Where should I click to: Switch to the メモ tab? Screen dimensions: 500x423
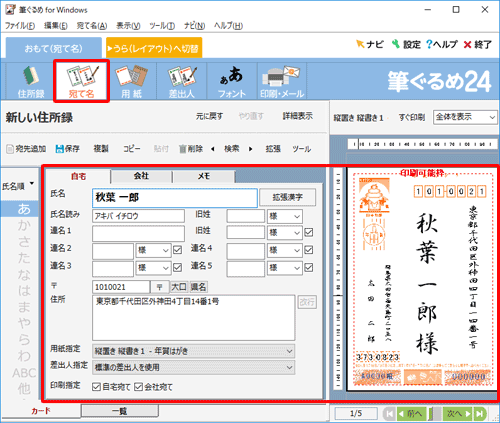204,176
